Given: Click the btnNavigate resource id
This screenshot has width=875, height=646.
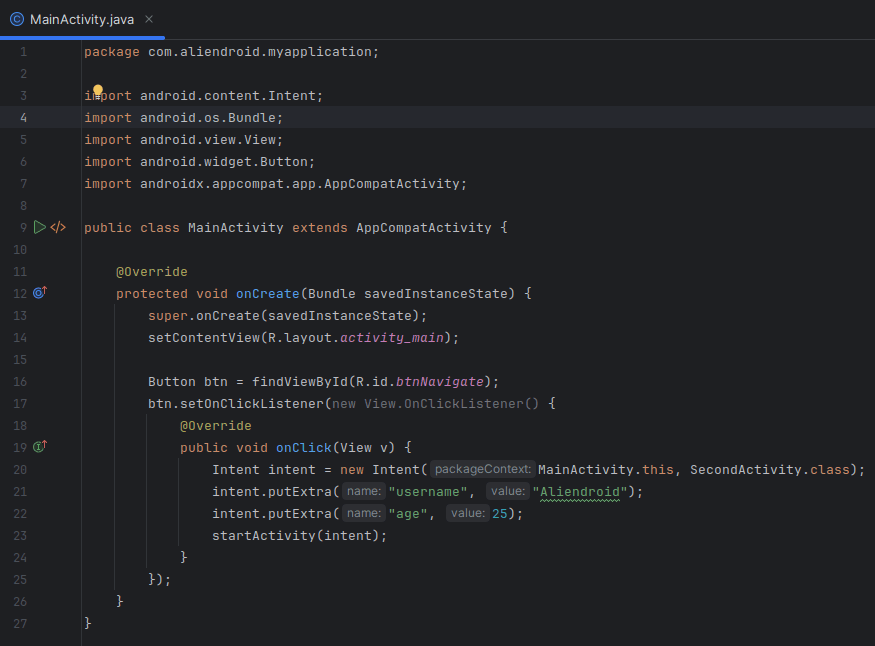Looking at the screenshot, I should tap(440, 382).
